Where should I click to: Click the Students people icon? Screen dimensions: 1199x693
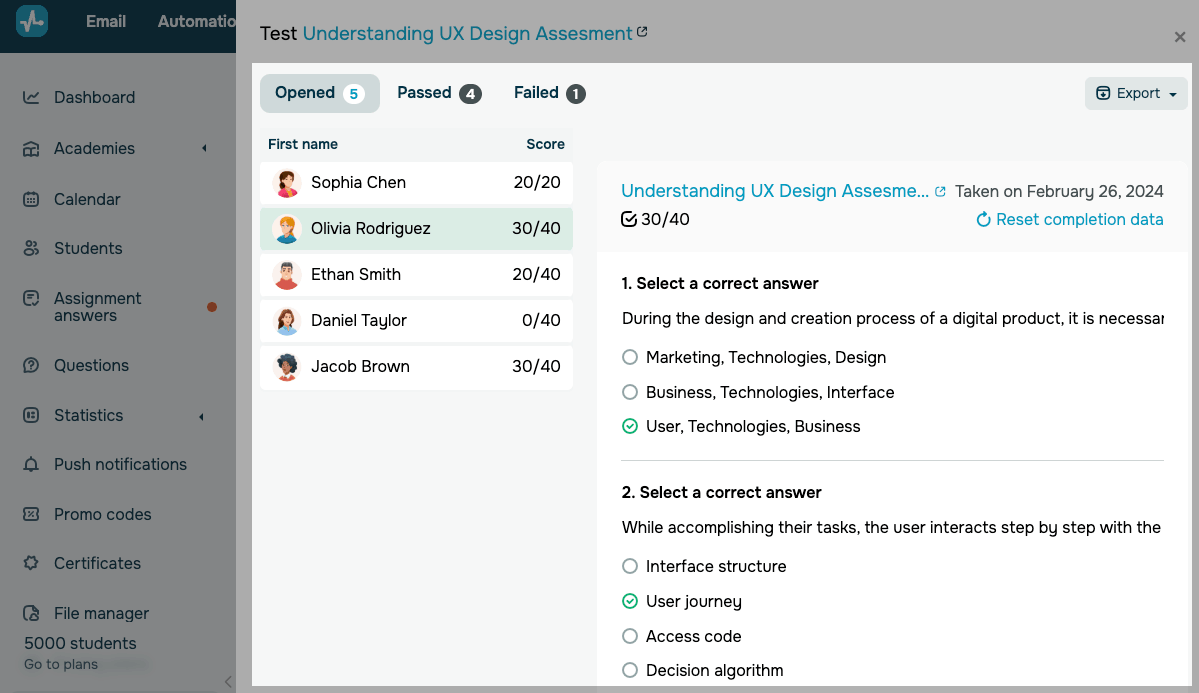click(31, 248)
